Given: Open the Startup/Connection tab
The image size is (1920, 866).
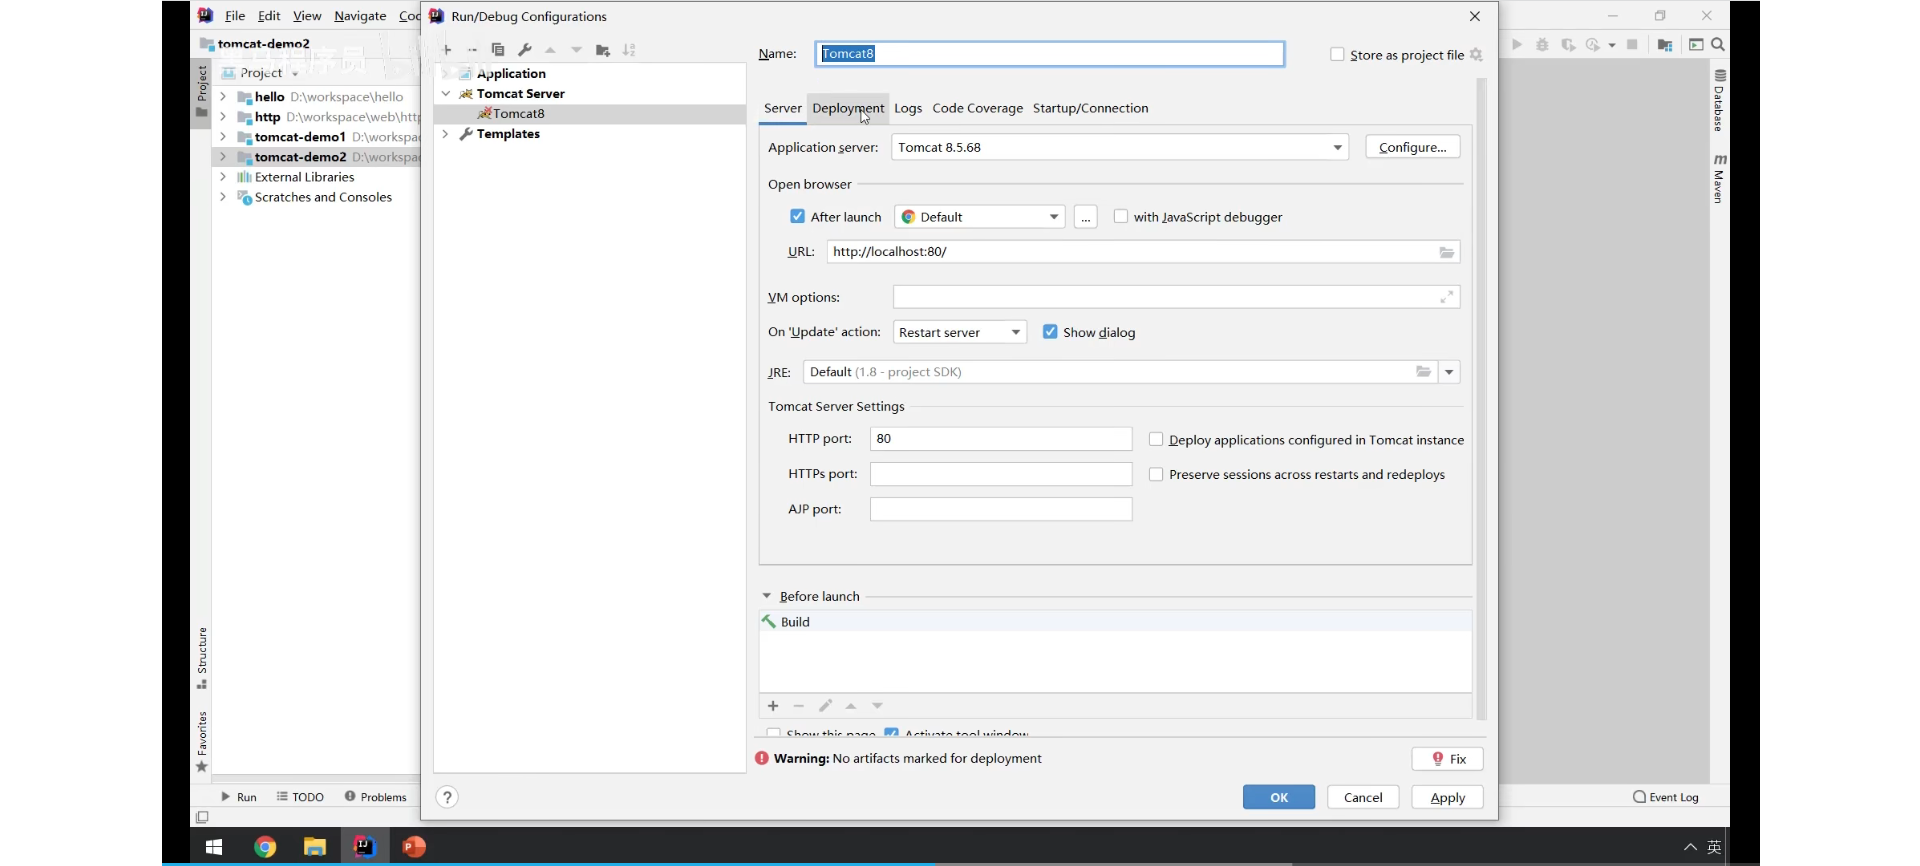Looking at the screenshot, I should click(1090, 108).
